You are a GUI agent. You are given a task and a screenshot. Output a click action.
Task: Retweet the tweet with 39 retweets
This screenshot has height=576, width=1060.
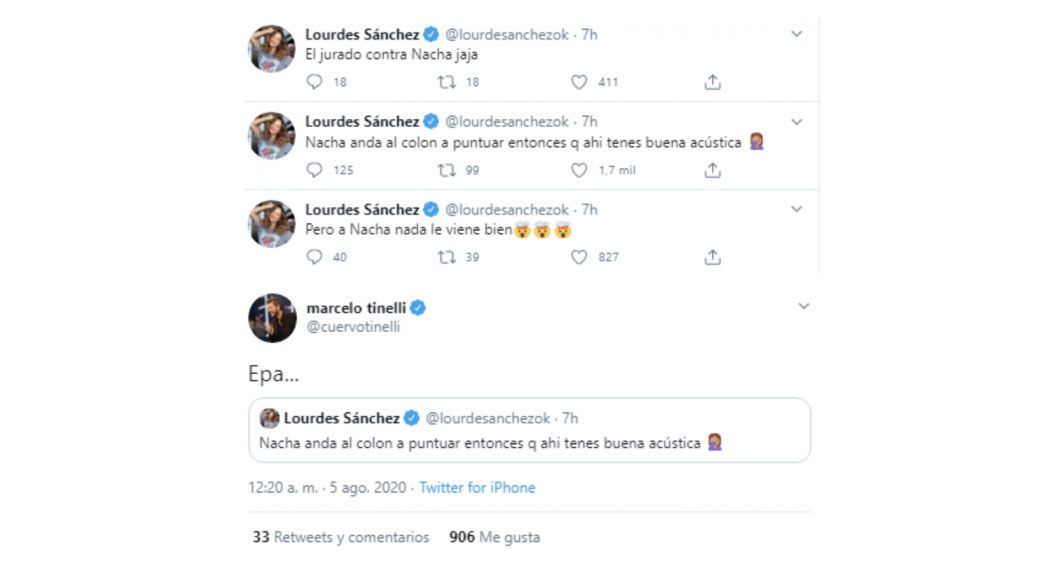tap(447, 257)
